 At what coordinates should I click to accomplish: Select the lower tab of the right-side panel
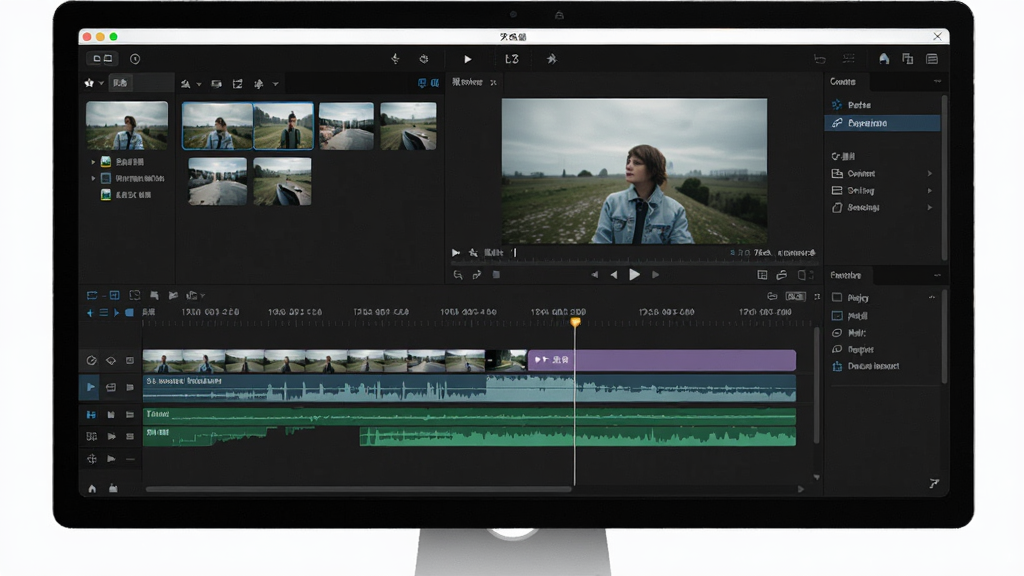coord(846,276)
